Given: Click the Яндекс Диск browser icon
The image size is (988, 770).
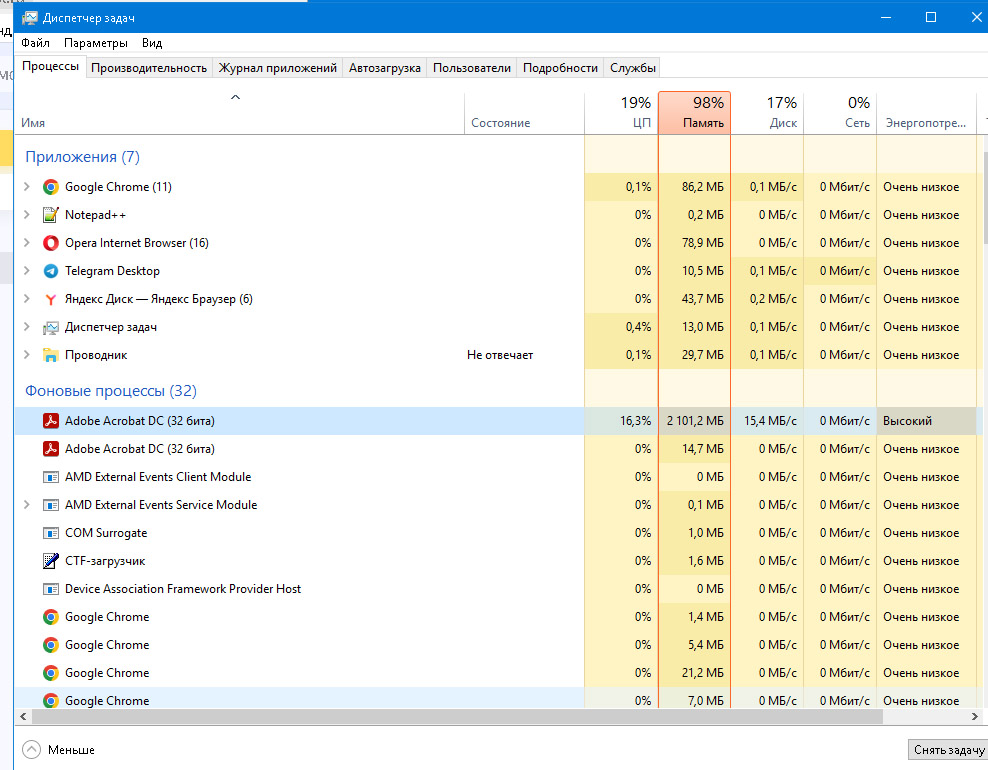Looking at the screenshot, I should point(50,299).
